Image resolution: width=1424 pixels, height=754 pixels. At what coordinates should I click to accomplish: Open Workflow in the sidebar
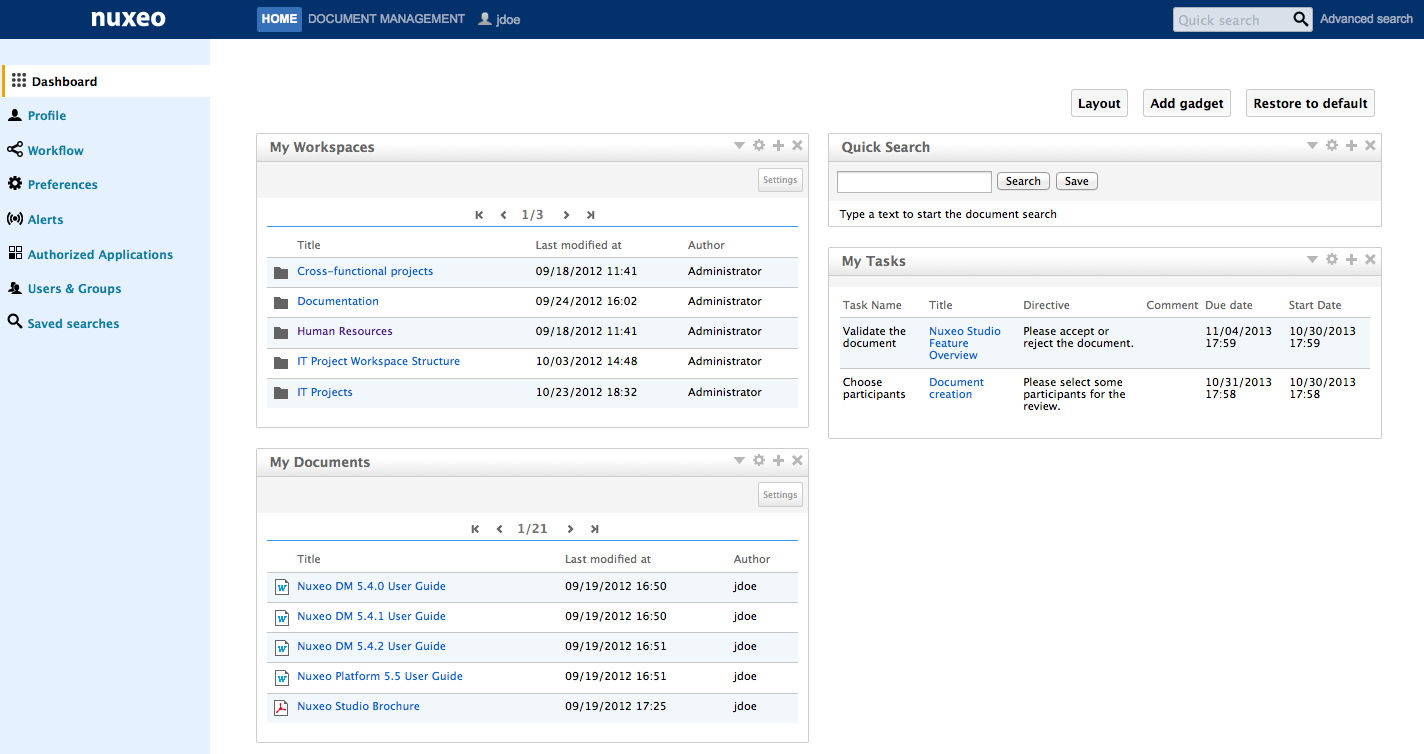pos(55,151)
